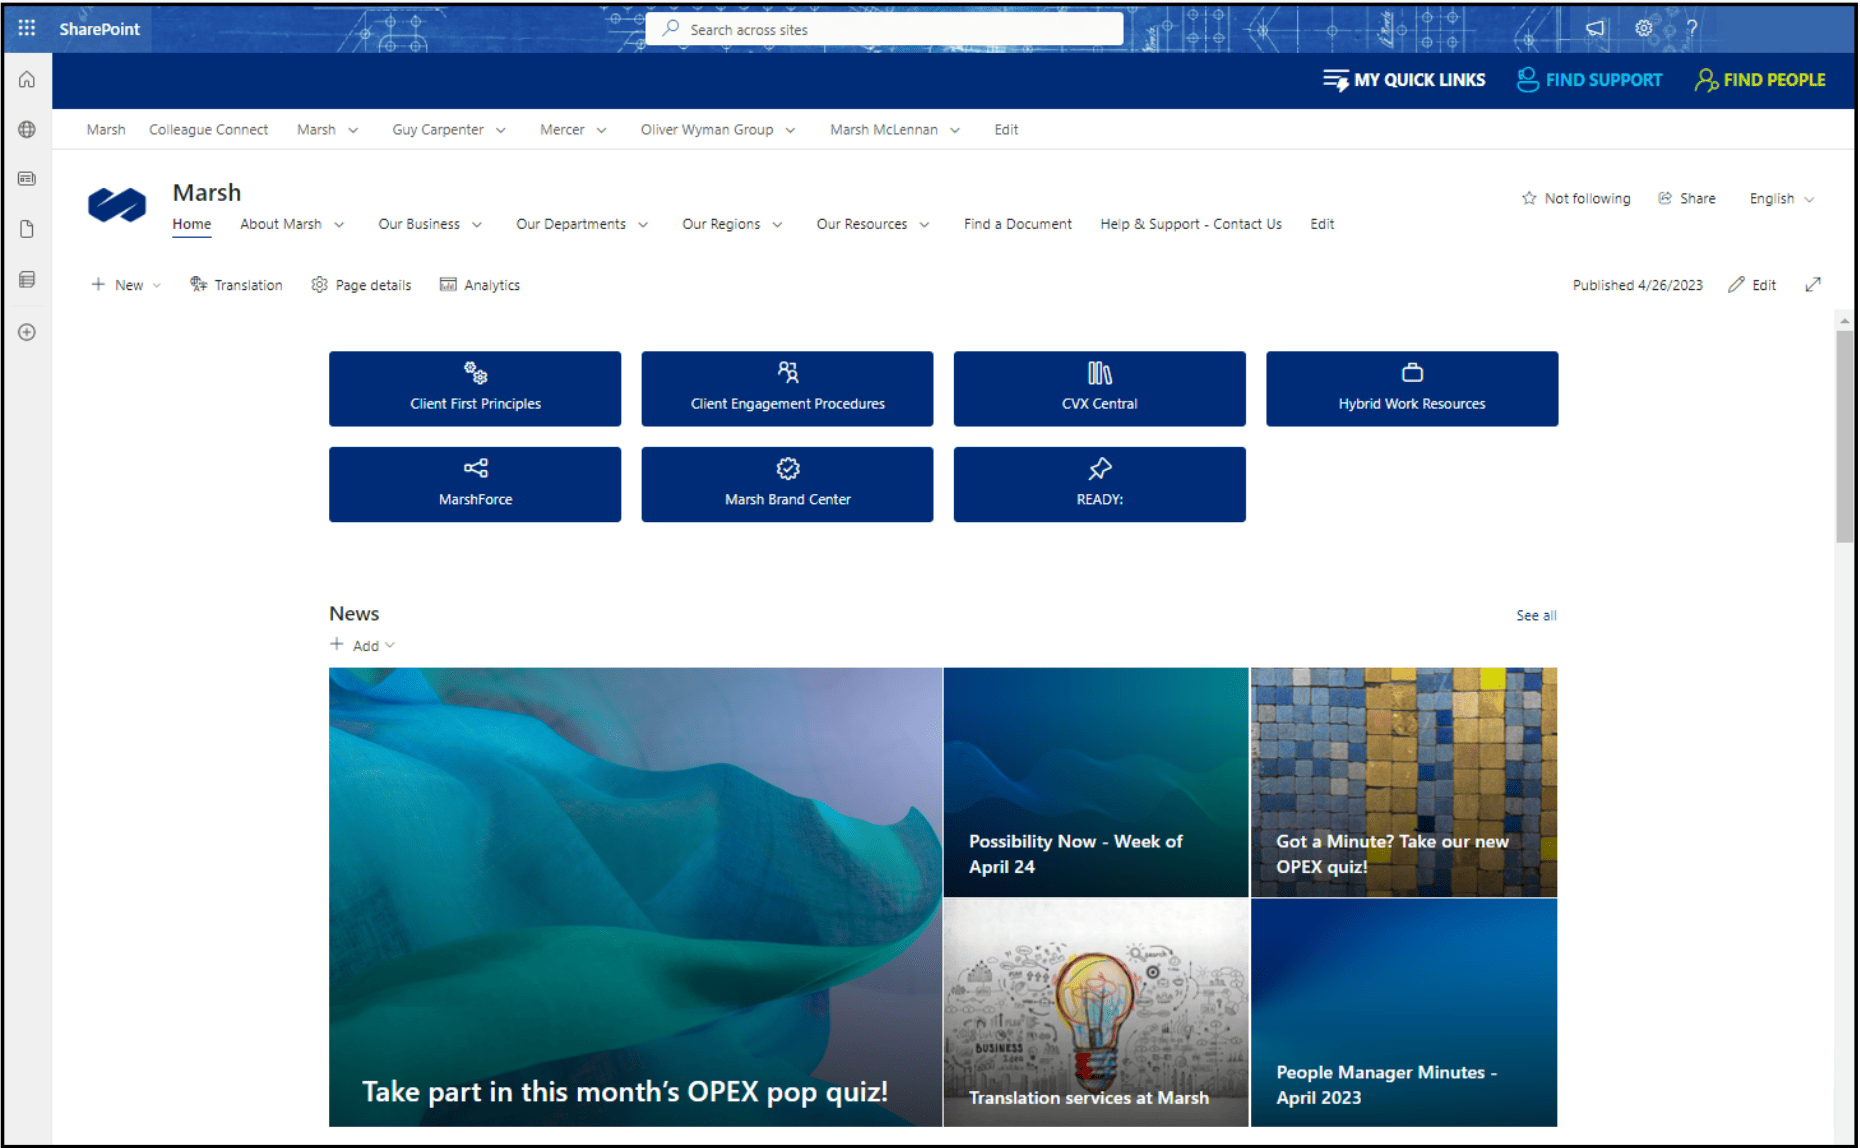This screenshot has width=1860, height=1148.
Task: Select the Home tab in site navigation
Action: [191, 224]
